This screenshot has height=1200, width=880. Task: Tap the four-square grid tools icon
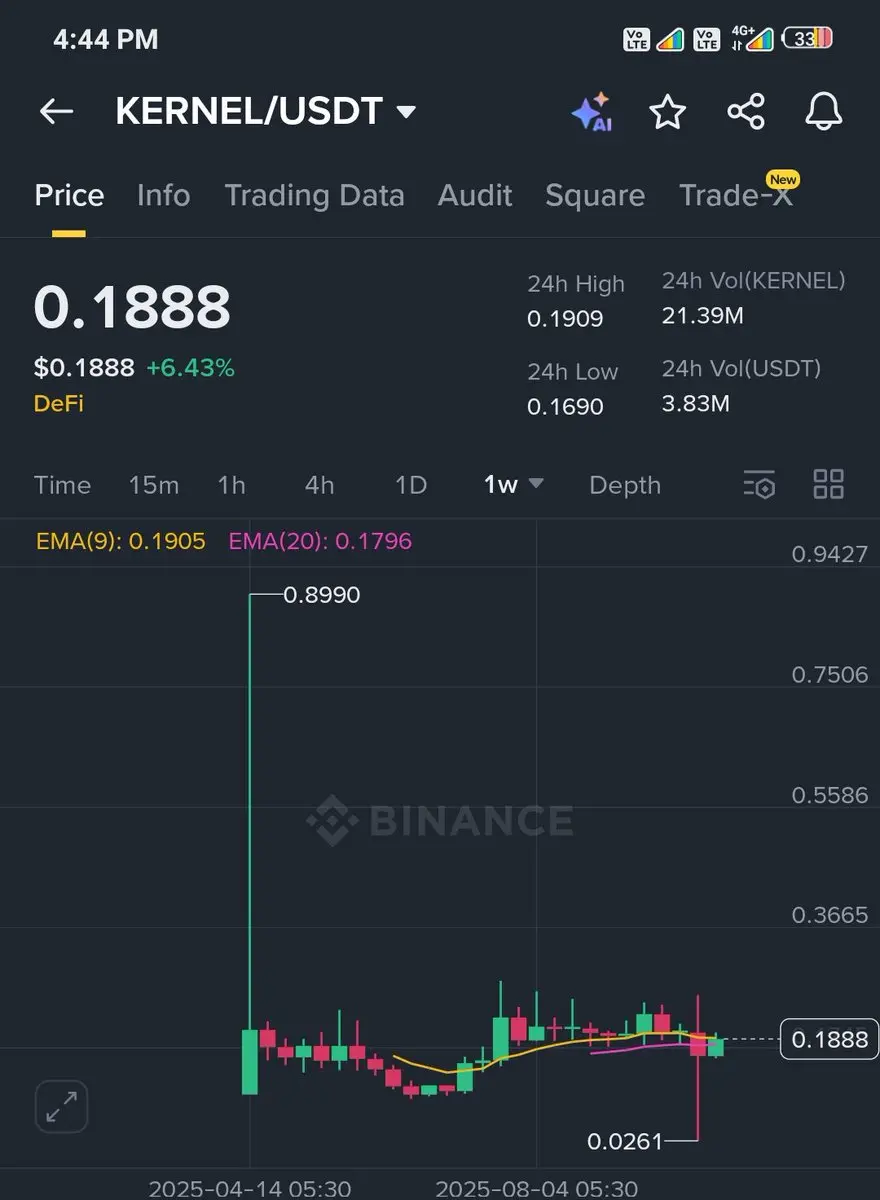click(x=828, y=485)
